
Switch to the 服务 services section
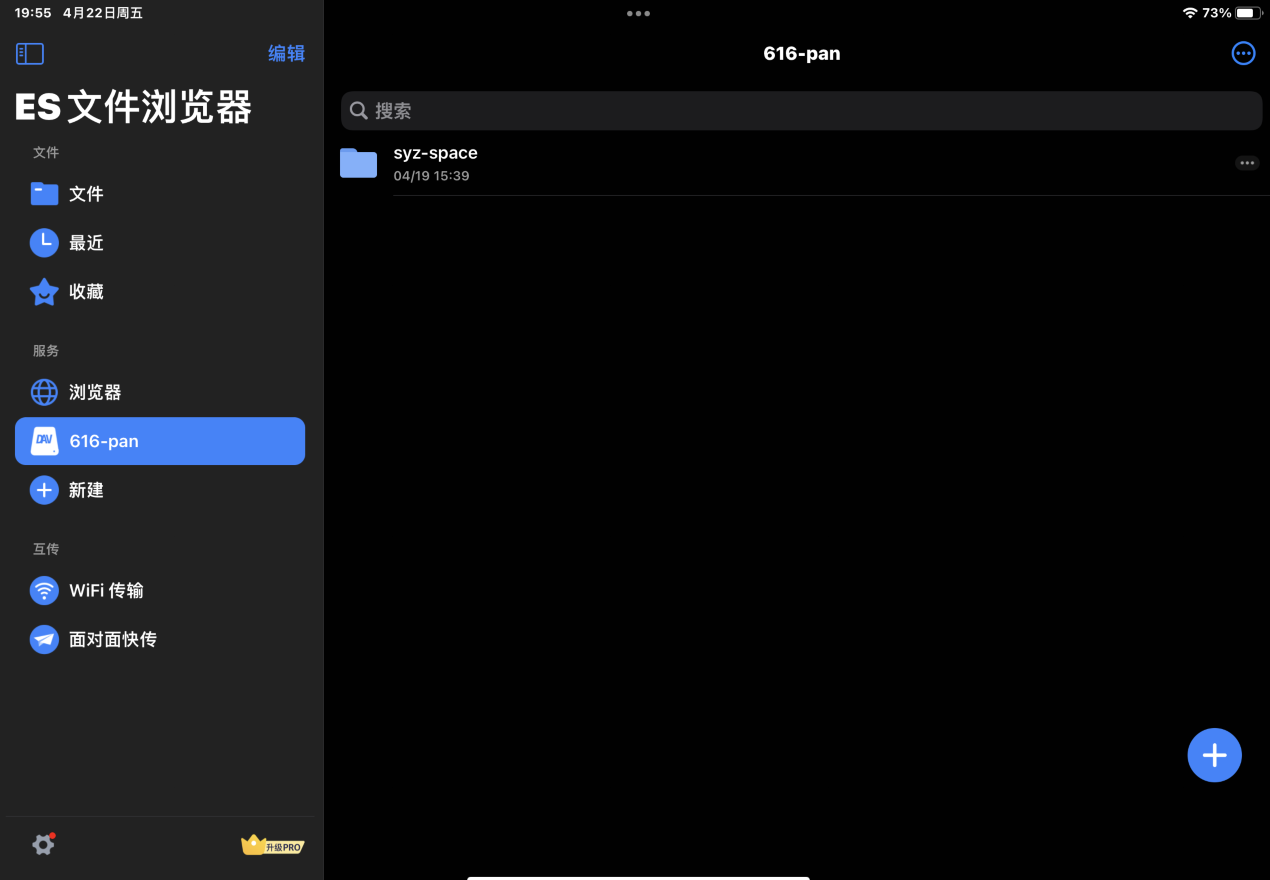(x=46, y=350)
